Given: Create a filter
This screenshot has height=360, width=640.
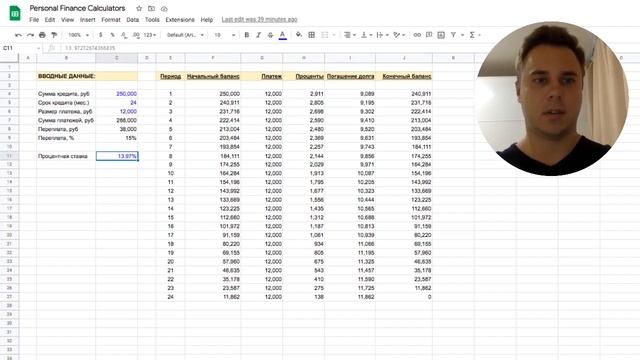Looking at the screenshot, I should click(x=453, y=35).
